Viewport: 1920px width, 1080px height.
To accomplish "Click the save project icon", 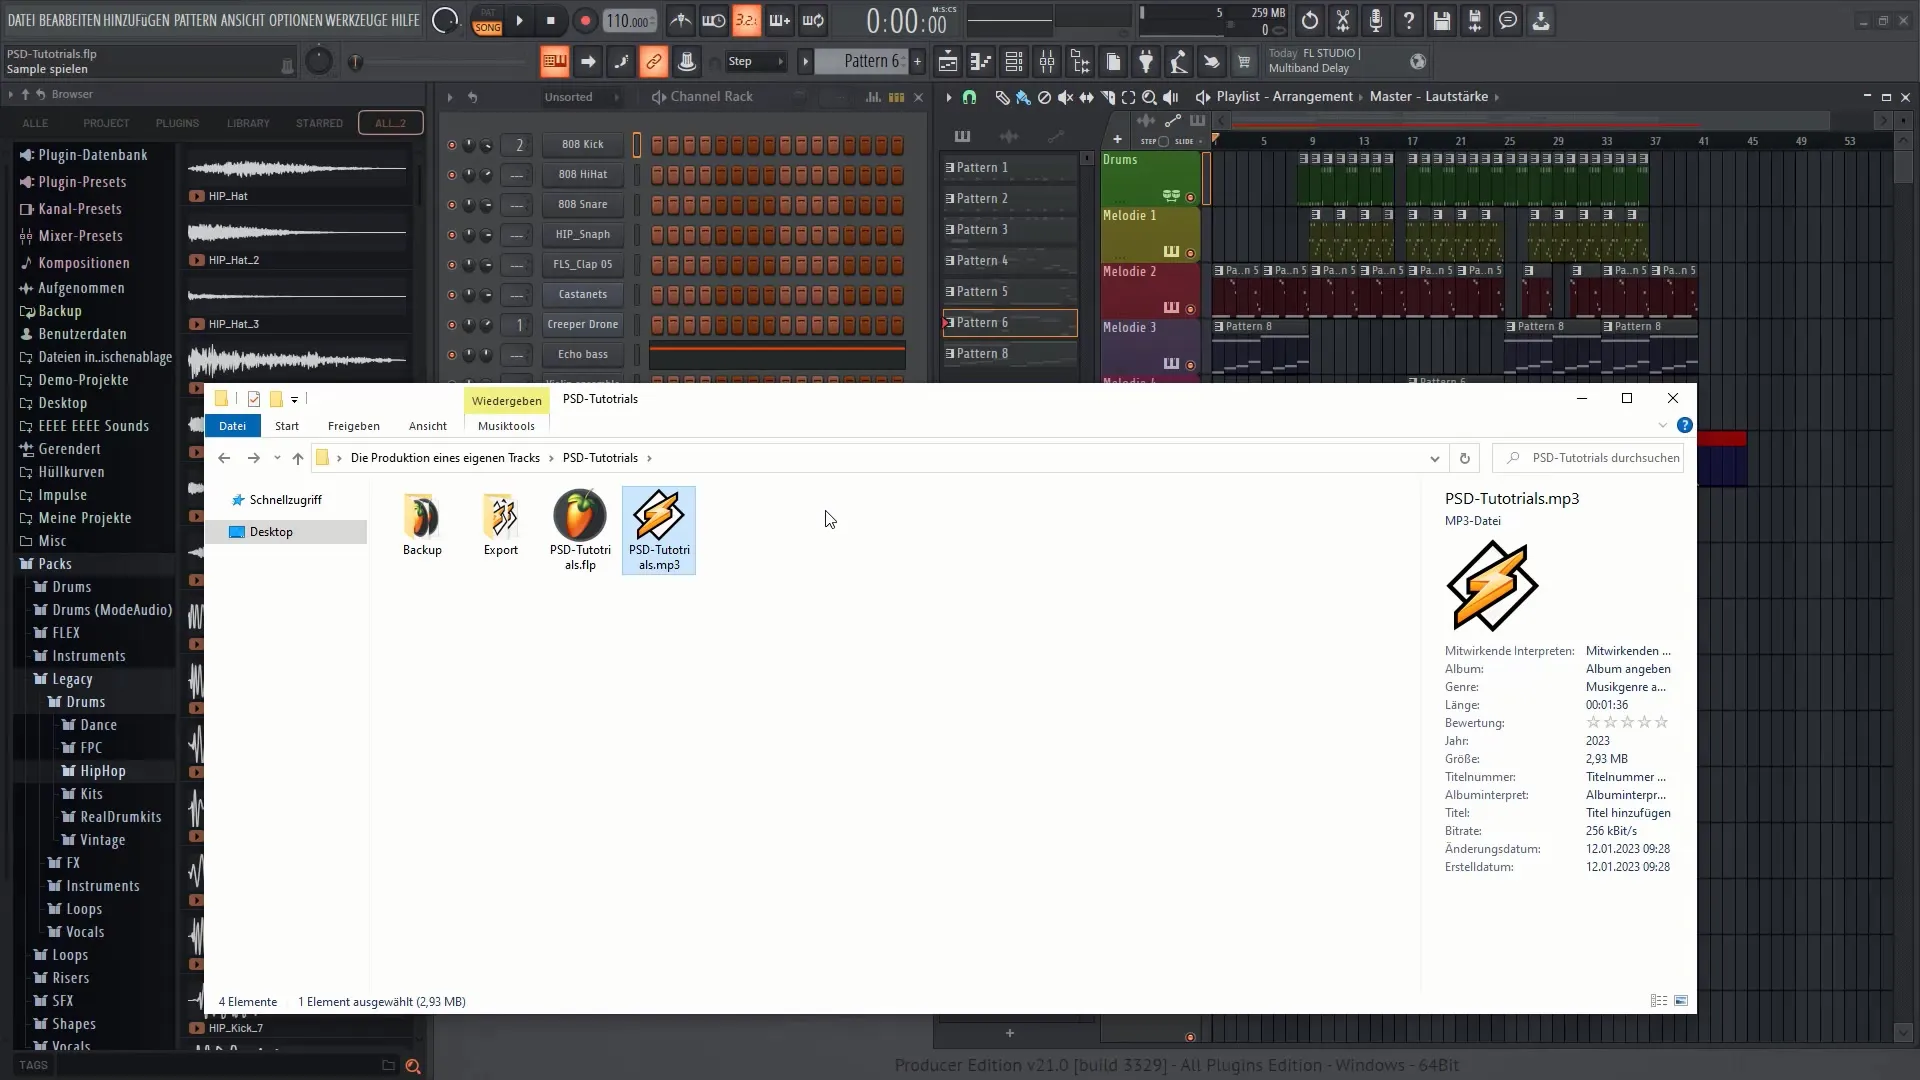I will pos(1441,21).
